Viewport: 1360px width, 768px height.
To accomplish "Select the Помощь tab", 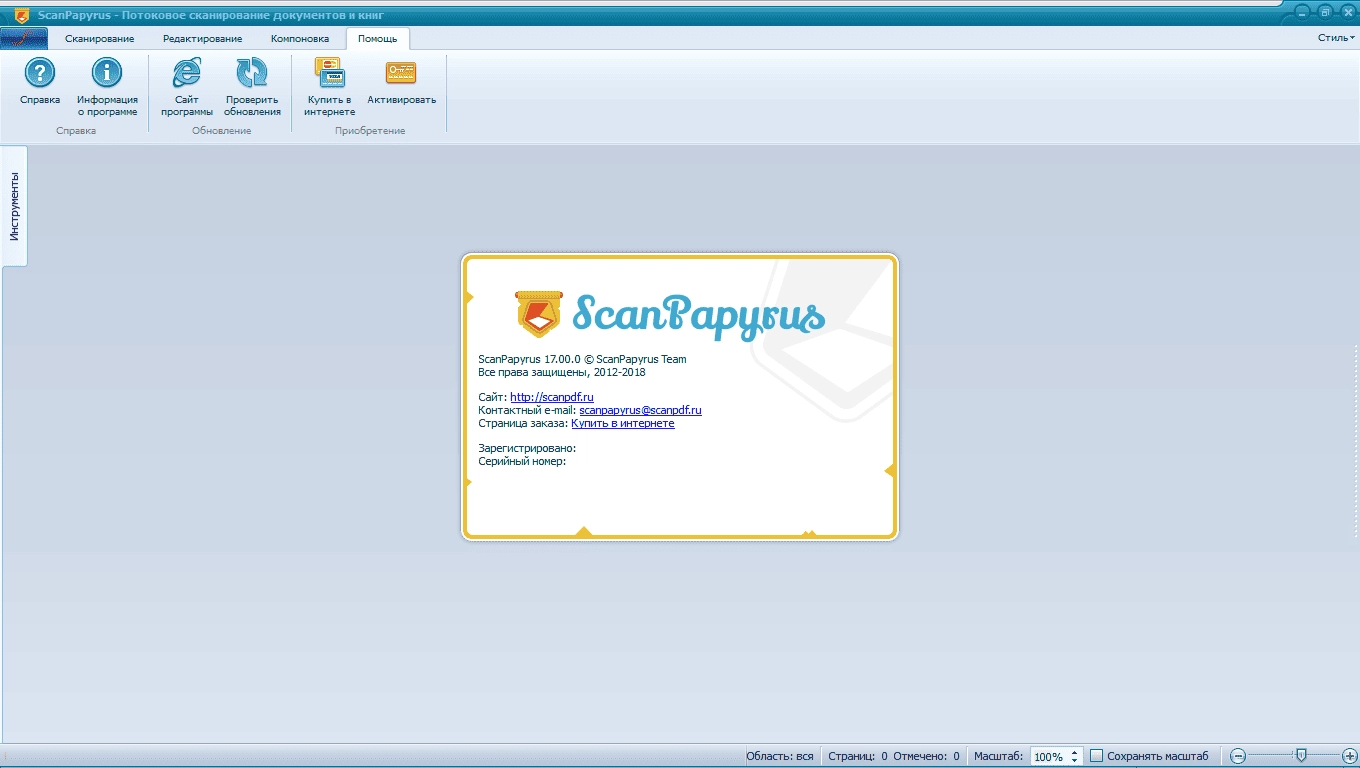I will (x=378, y=38).
